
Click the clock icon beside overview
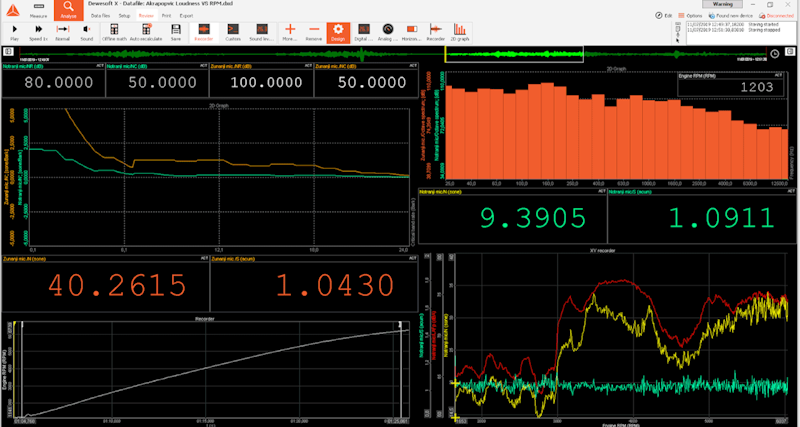(774, 53)
